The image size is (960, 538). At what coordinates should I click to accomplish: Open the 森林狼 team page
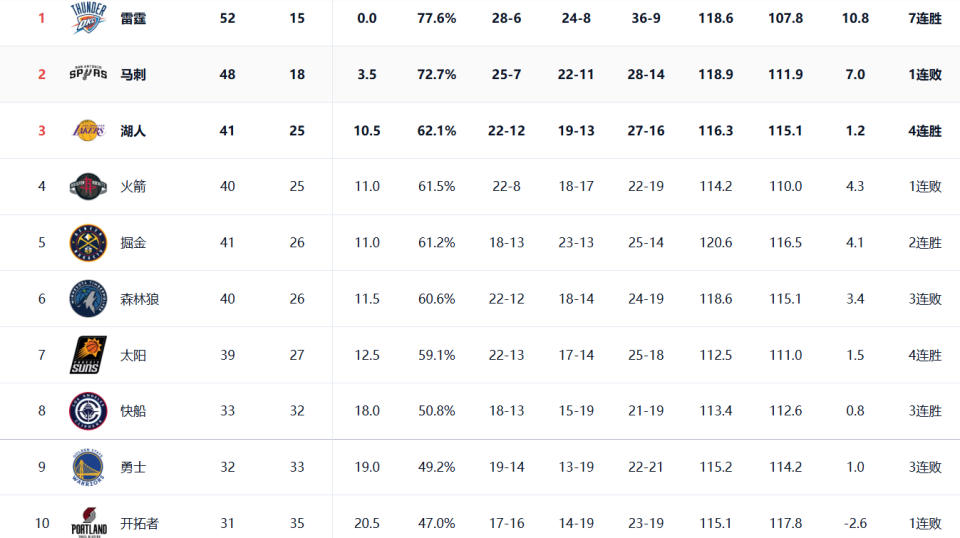[x=139, y=298]
